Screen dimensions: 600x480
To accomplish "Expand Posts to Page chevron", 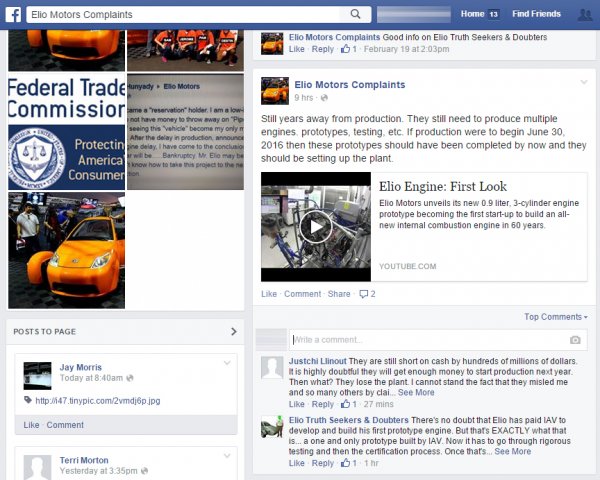I will [234, 331].
